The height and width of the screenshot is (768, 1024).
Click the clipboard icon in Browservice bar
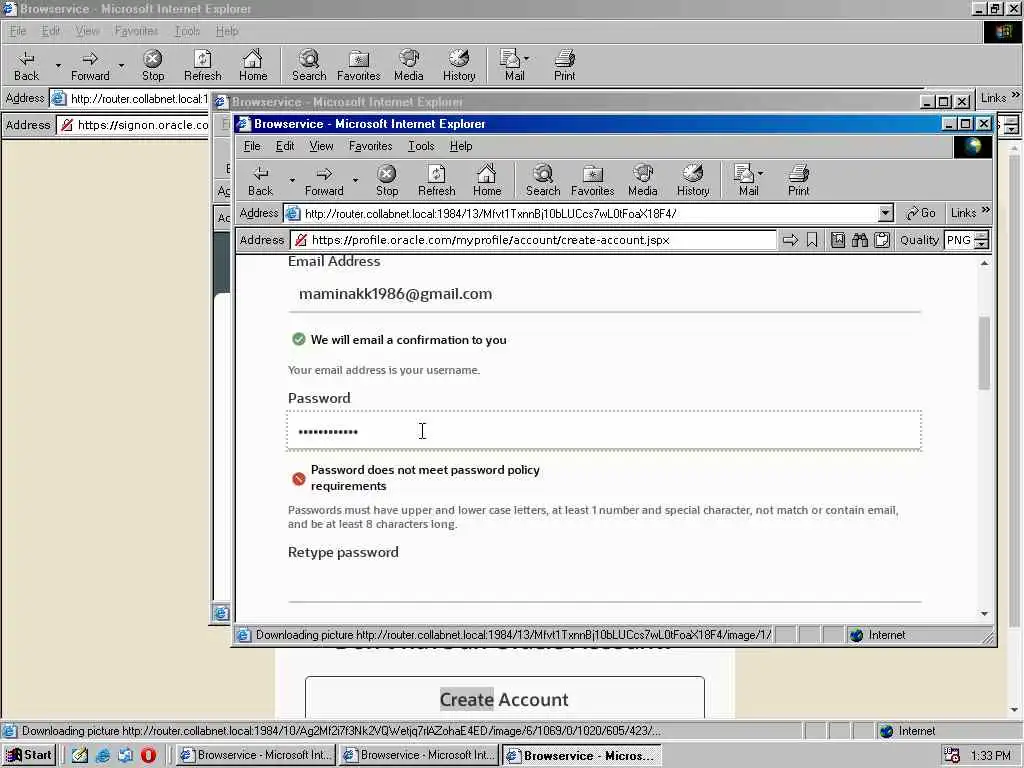882,240
